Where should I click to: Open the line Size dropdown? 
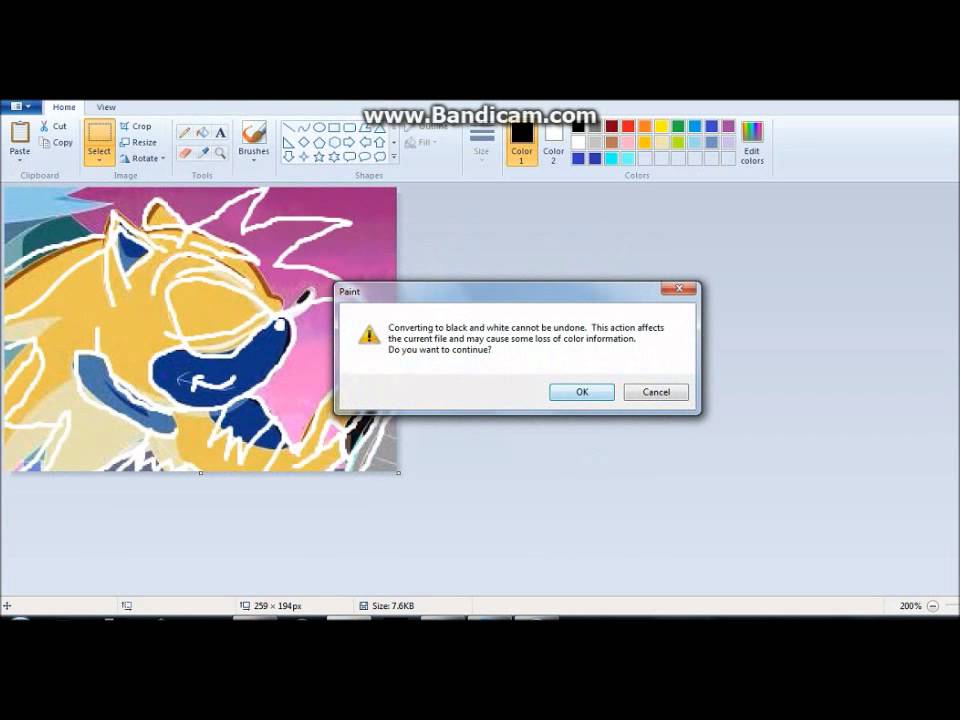click(x=481, y=143)
